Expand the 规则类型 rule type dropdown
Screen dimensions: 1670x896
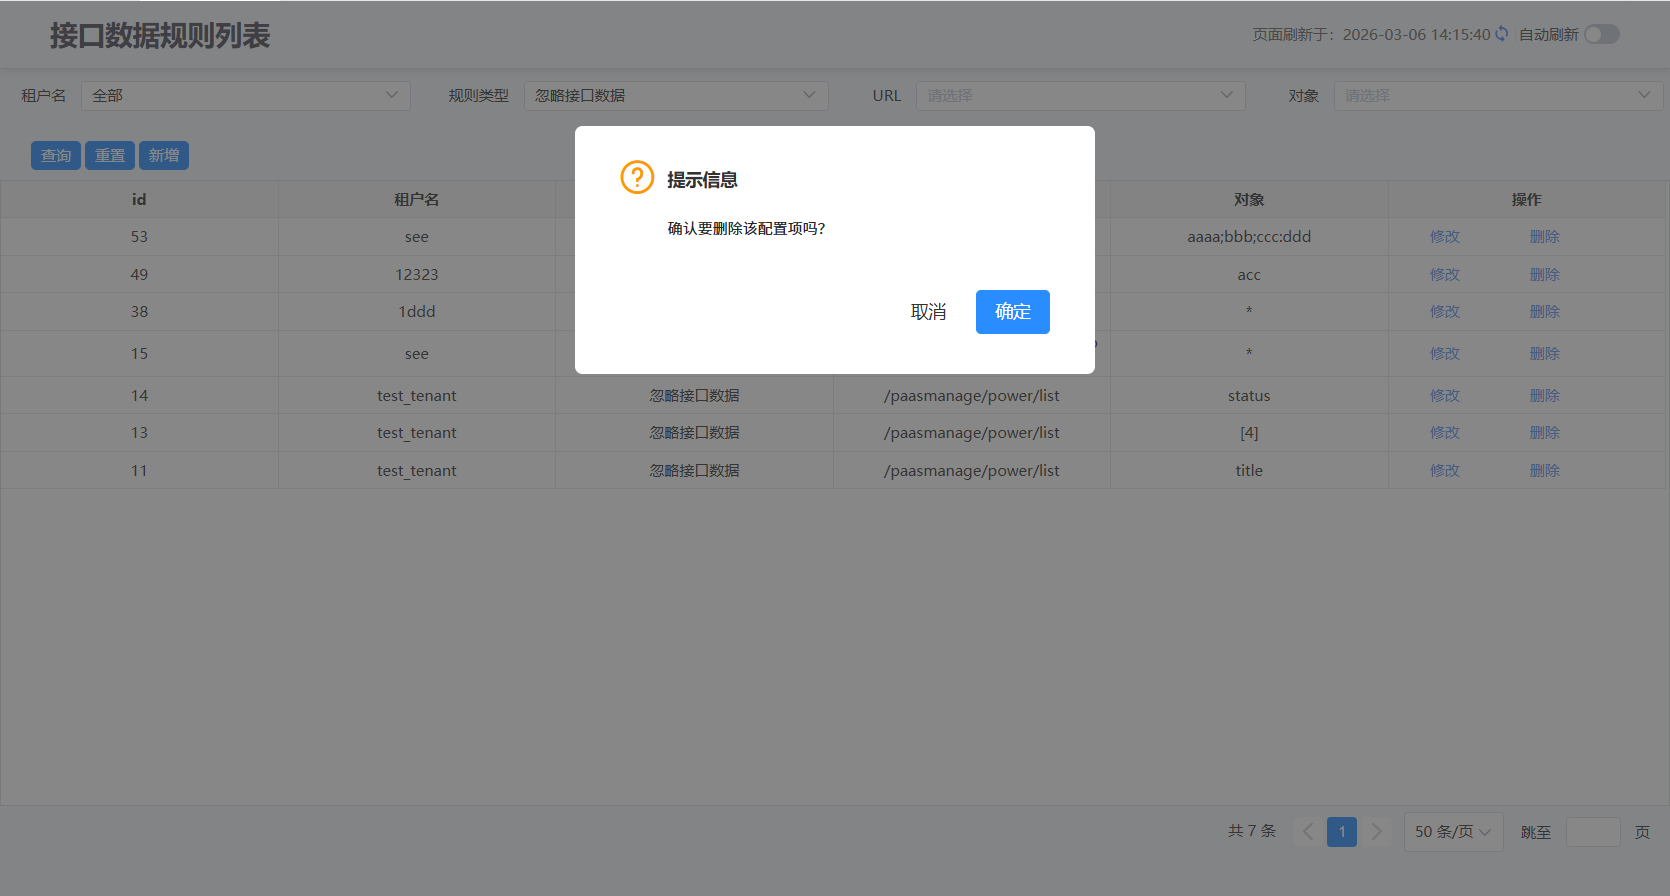(x=675, y=95)
